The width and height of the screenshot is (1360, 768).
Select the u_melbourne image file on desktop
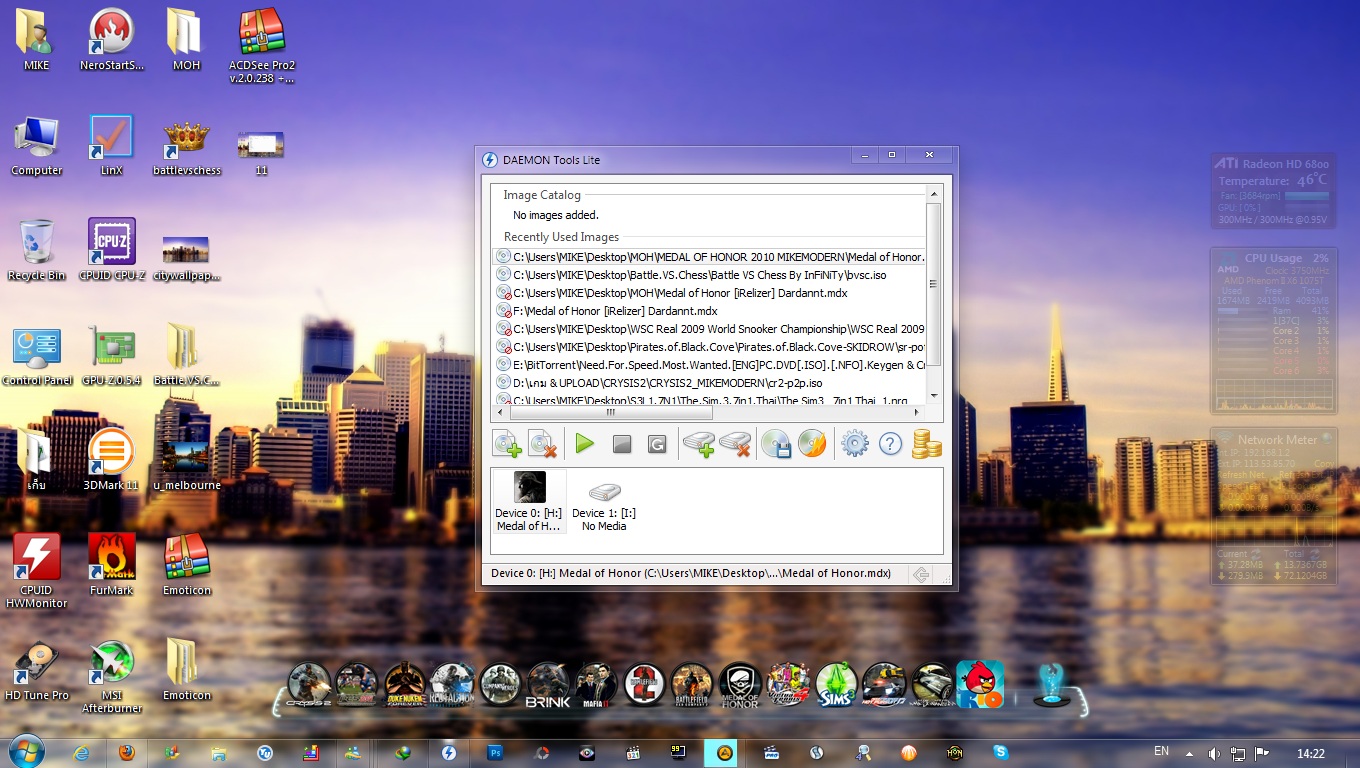[186, 465]
